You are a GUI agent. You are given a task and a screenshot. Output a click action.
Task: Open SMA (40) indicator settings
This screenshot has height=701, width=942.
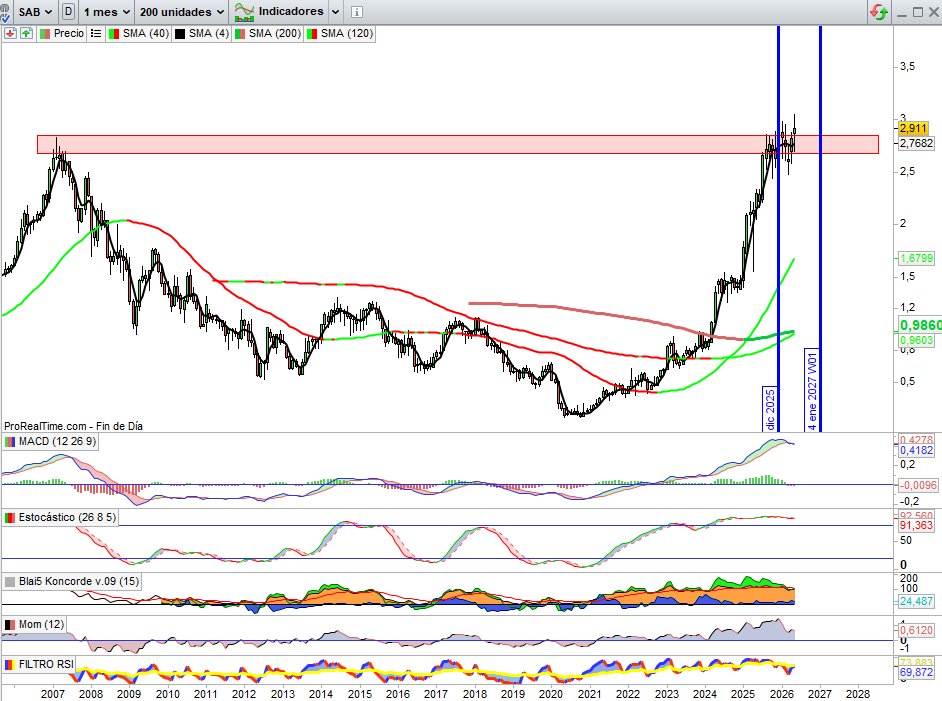(146, 34)
